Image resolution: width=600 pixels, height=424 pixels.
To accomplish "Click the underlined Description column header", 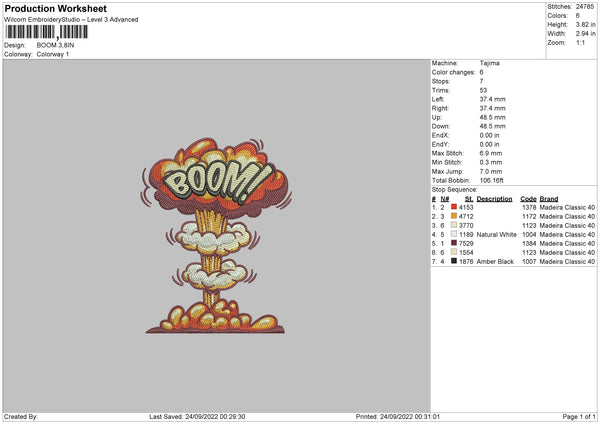I will pyautogui.click(x=494, y=198).
